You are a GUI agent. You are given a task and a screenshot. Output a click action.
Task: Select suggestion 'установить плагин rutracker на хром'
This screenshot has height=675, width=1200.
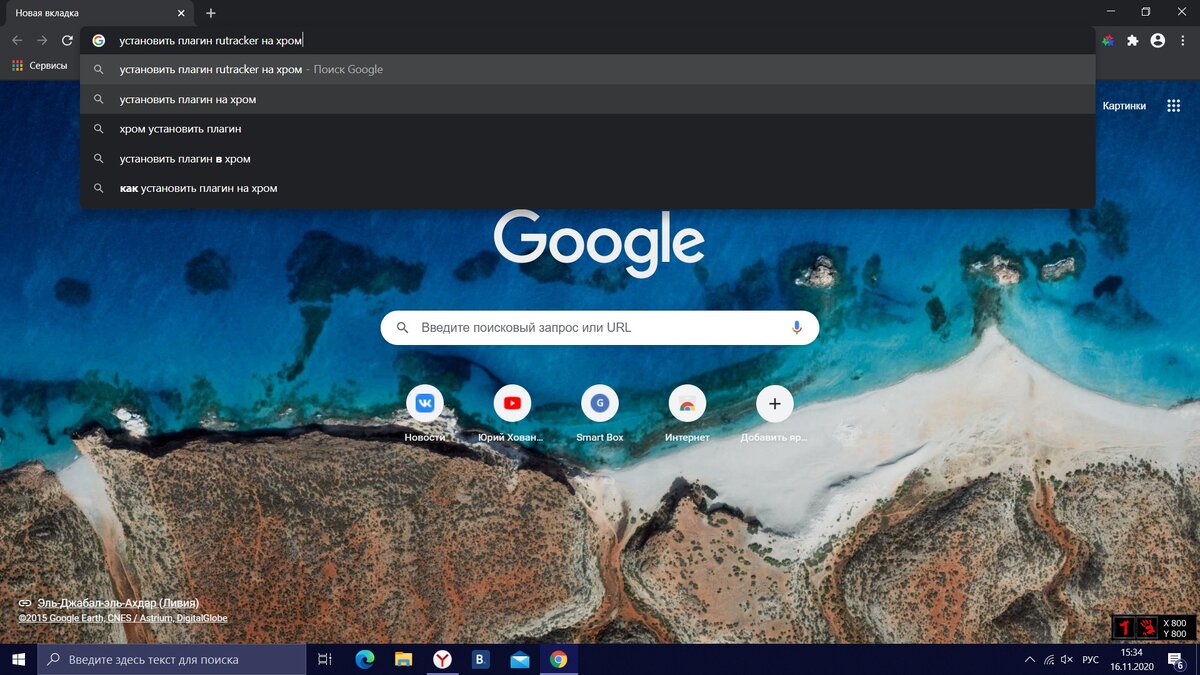pos(588,70)
